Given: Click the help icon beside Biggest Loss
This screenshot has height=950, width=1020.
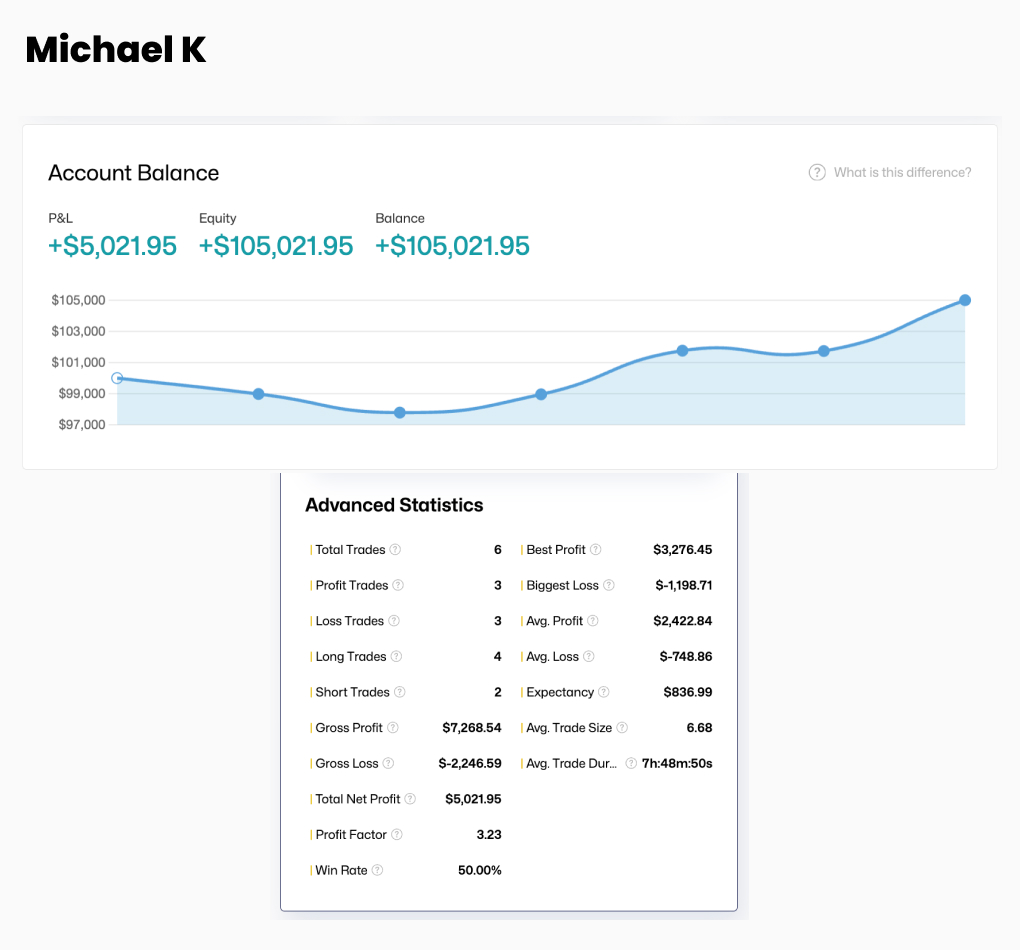Looking at the screenshot, I should (609, 586).
